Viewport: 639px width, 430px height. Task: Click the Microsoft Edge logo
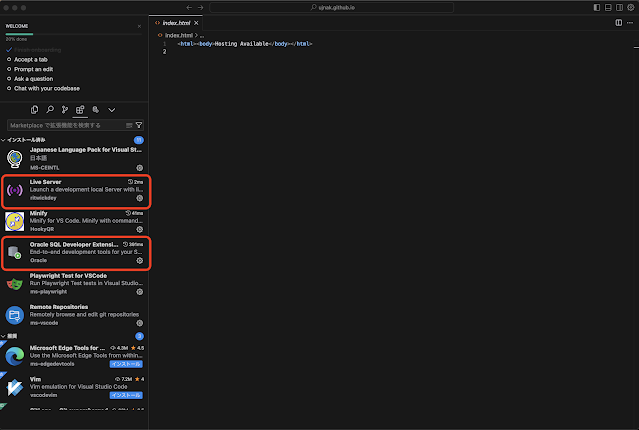click(x=15, y=356)
